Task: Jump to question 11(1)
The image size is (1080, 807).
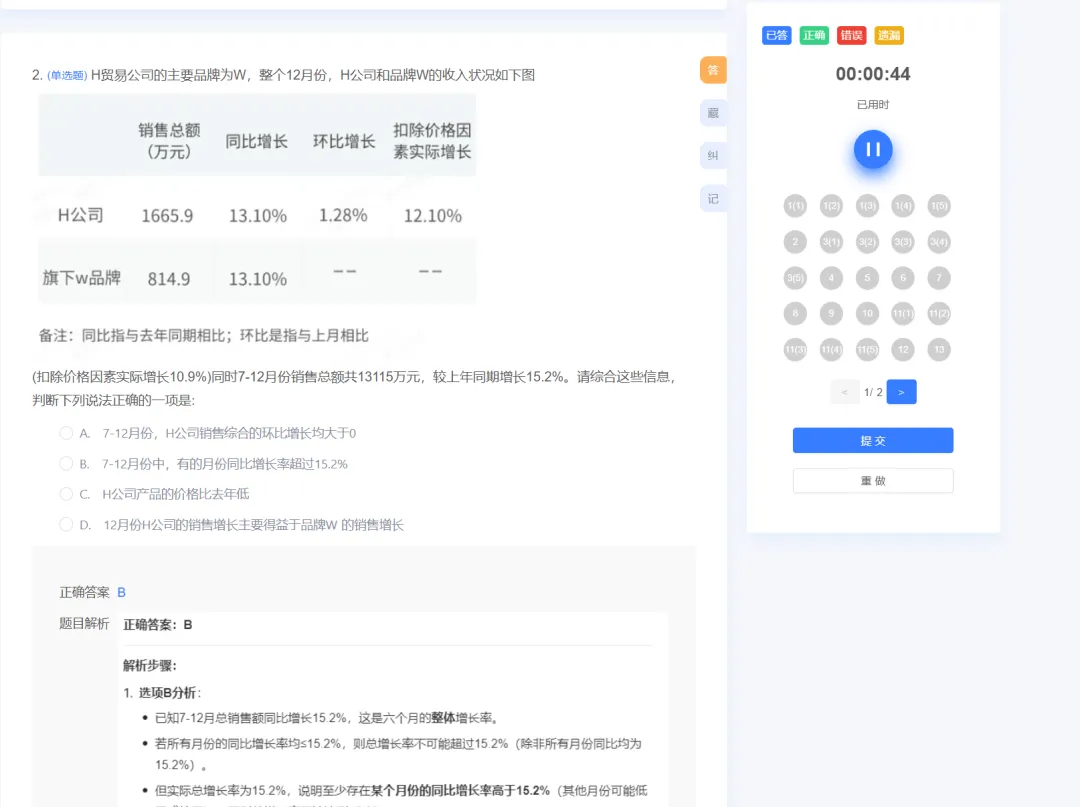Action: [x=903, y=313]
